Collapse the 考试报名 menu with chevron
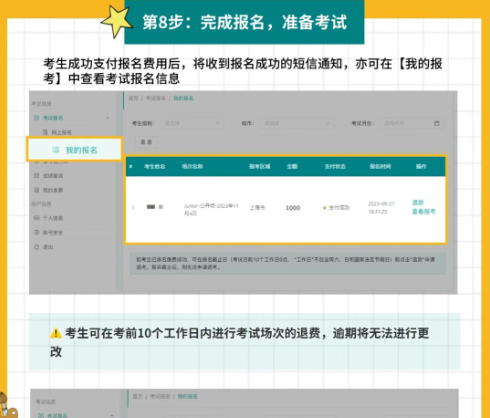Screen dimensions: 490x418 tap(107, 118)
